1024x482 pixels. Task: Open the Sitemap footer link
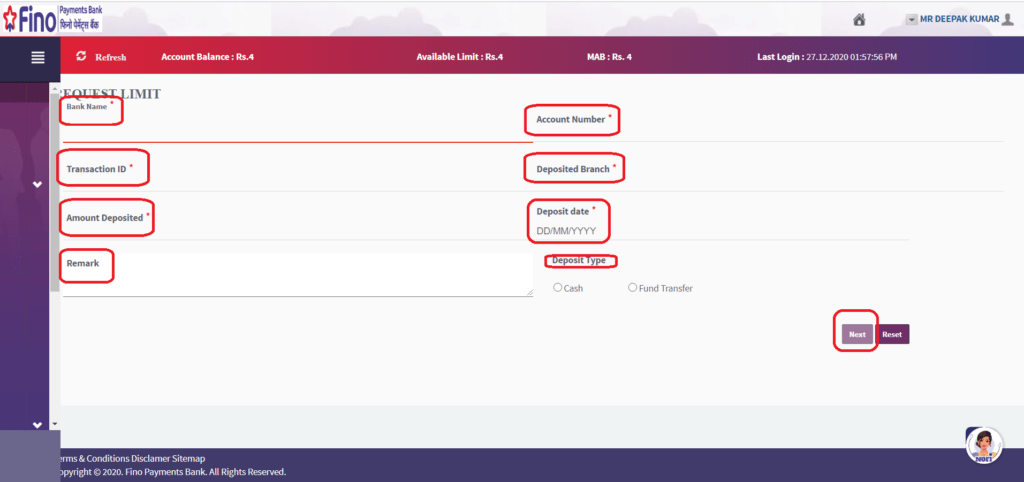(x=189, y=458)
